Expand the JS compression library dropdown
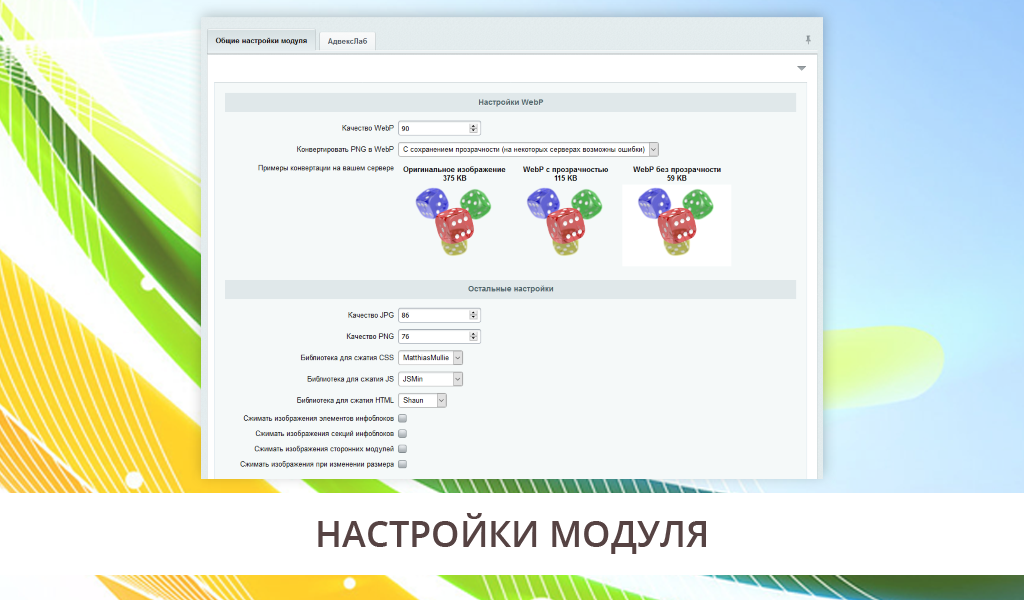 [x=431, y=379]
